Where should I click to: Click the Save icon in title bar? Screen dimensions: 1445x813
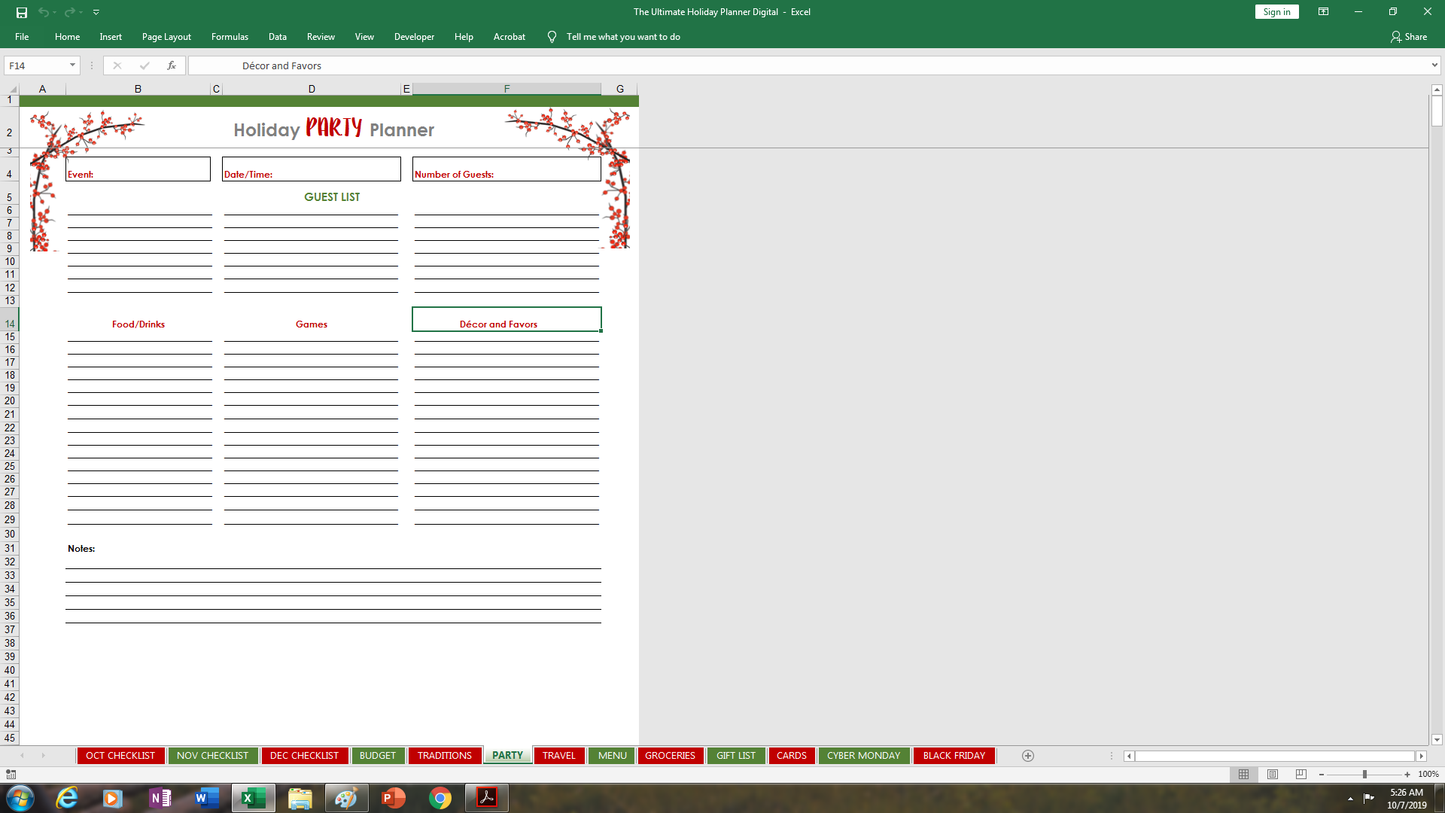click(x=21, y=12)
